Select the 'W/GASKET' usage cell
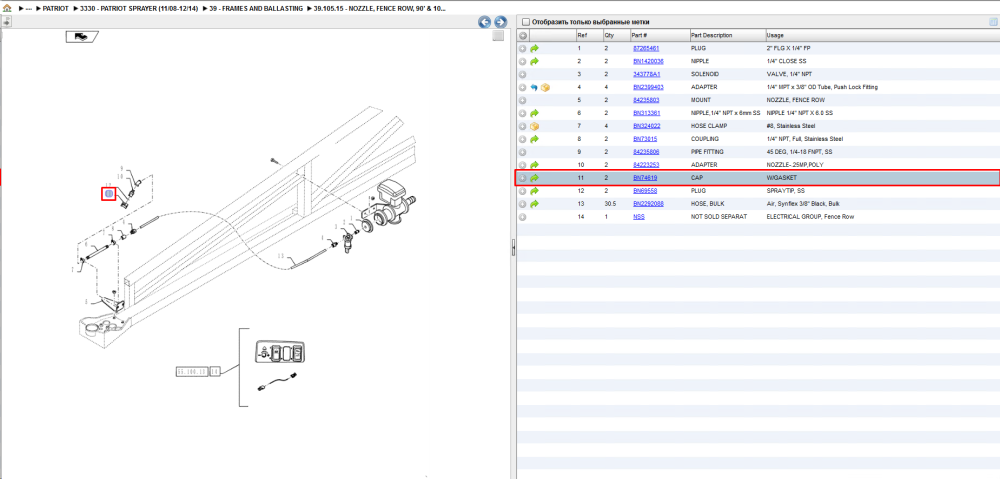The image size is (1000, 479). [x=781, y=178]
